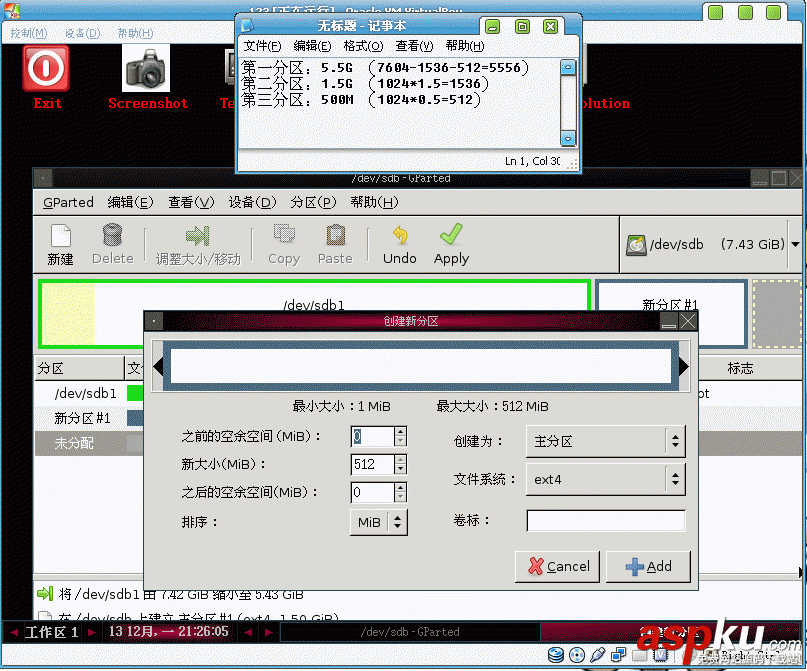Open Notepad 文件(F) menu

coord(262,46)
